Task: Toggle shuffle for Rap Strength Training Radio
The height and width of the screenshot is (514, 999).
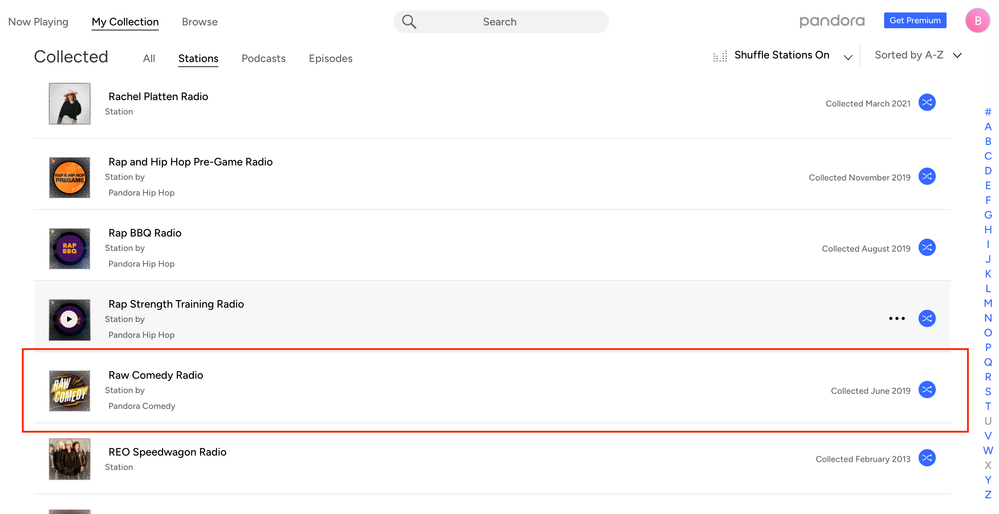Action: point(927,318)
